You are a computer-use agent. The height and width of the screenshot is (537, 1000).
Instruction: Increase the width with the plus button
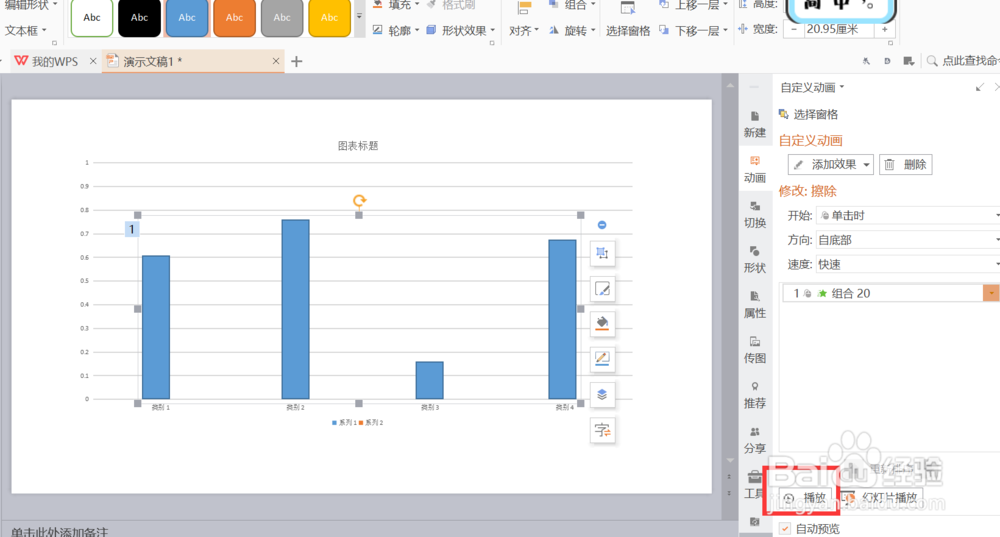[885, 29]
